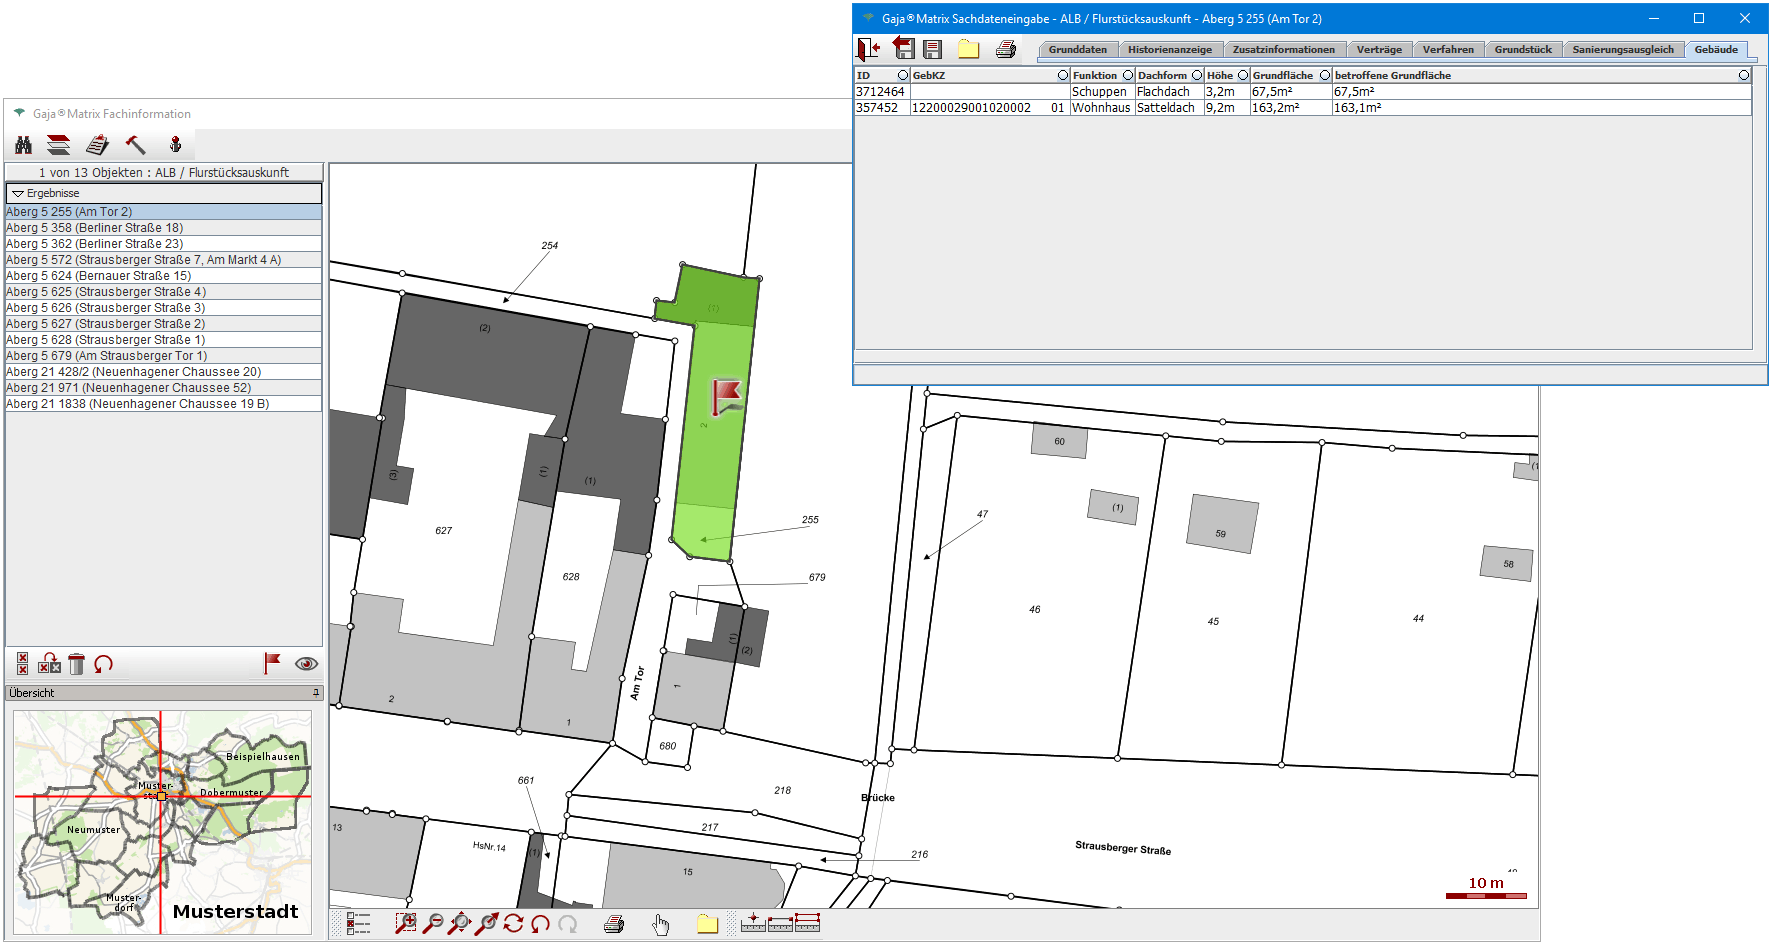
Task: Click the refresh map icon
Action: click(513, 924)
